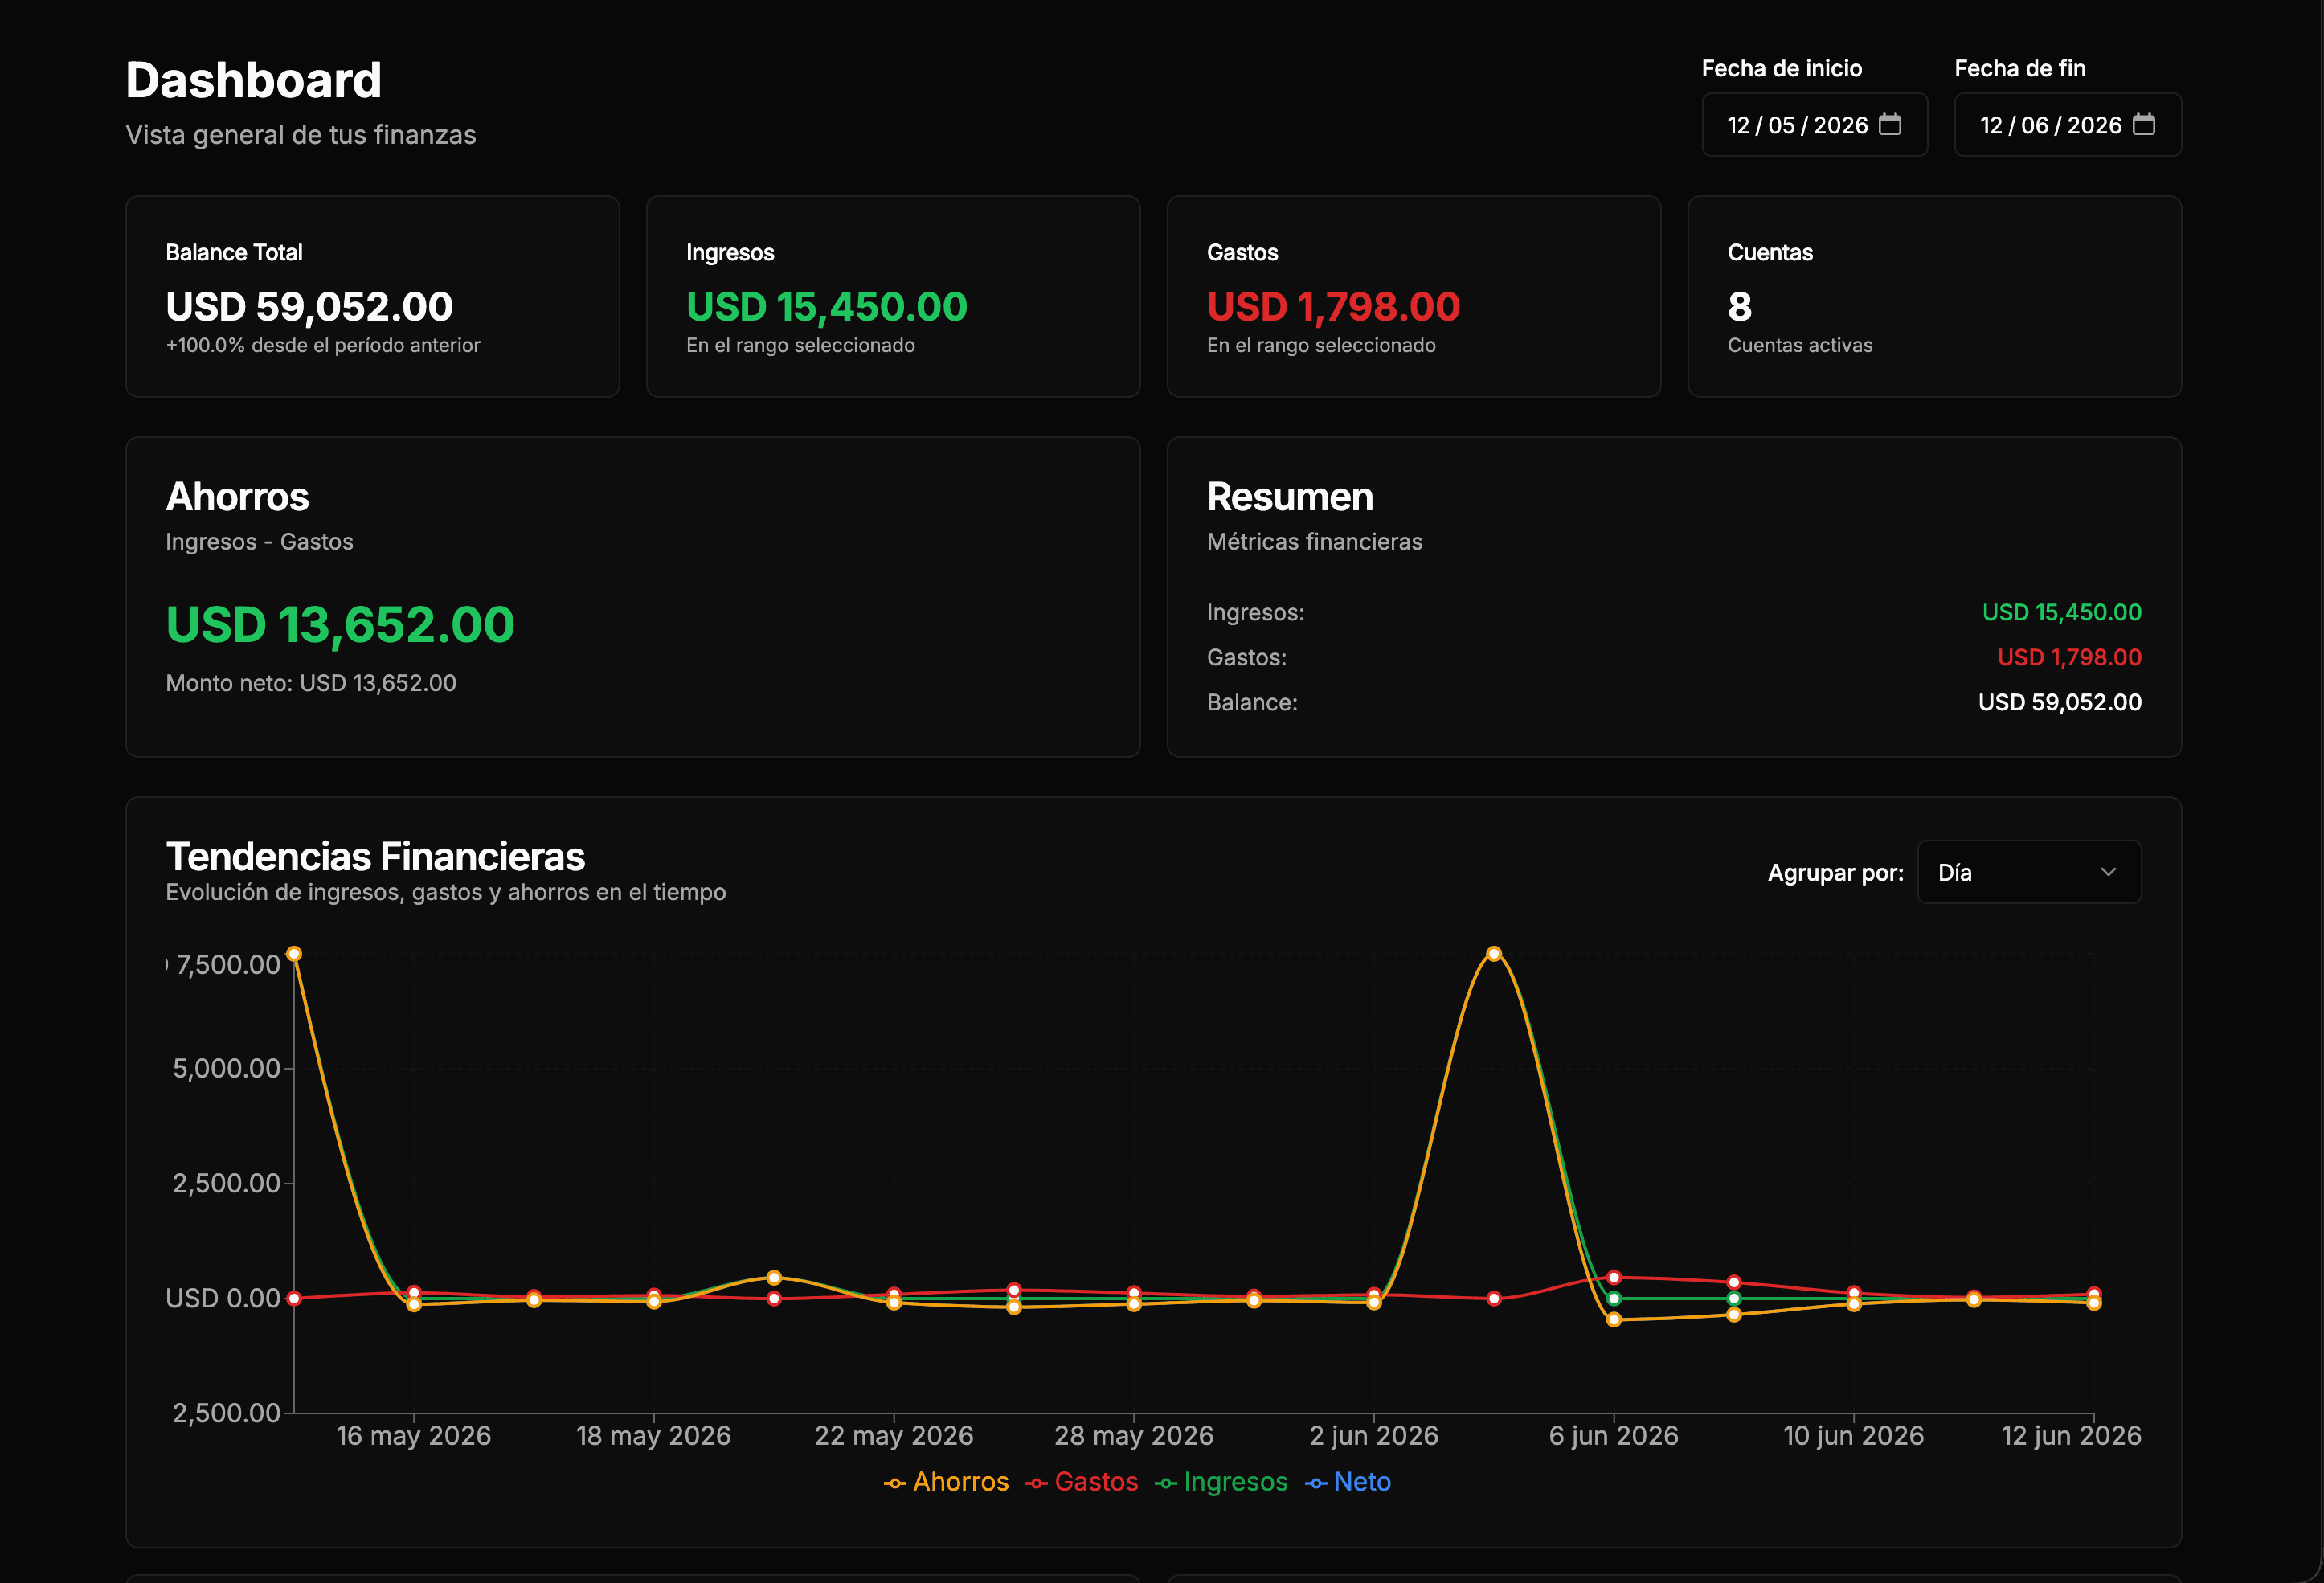Click the 6 jun 2026 x-axis label
The height and width of the screenshot is (1583, 2324).
point(1613,1436)
